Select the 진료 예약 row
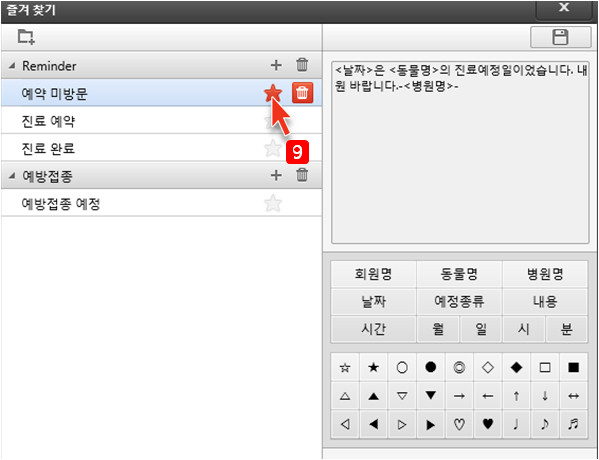 pyautogui.click(x=161, y=121)
